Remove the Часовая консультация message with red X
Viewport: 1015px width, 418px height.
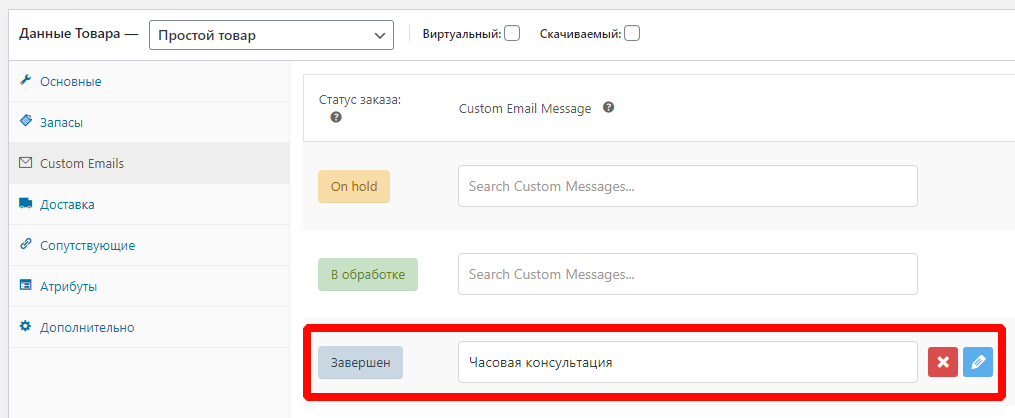[x=942, y=362]
